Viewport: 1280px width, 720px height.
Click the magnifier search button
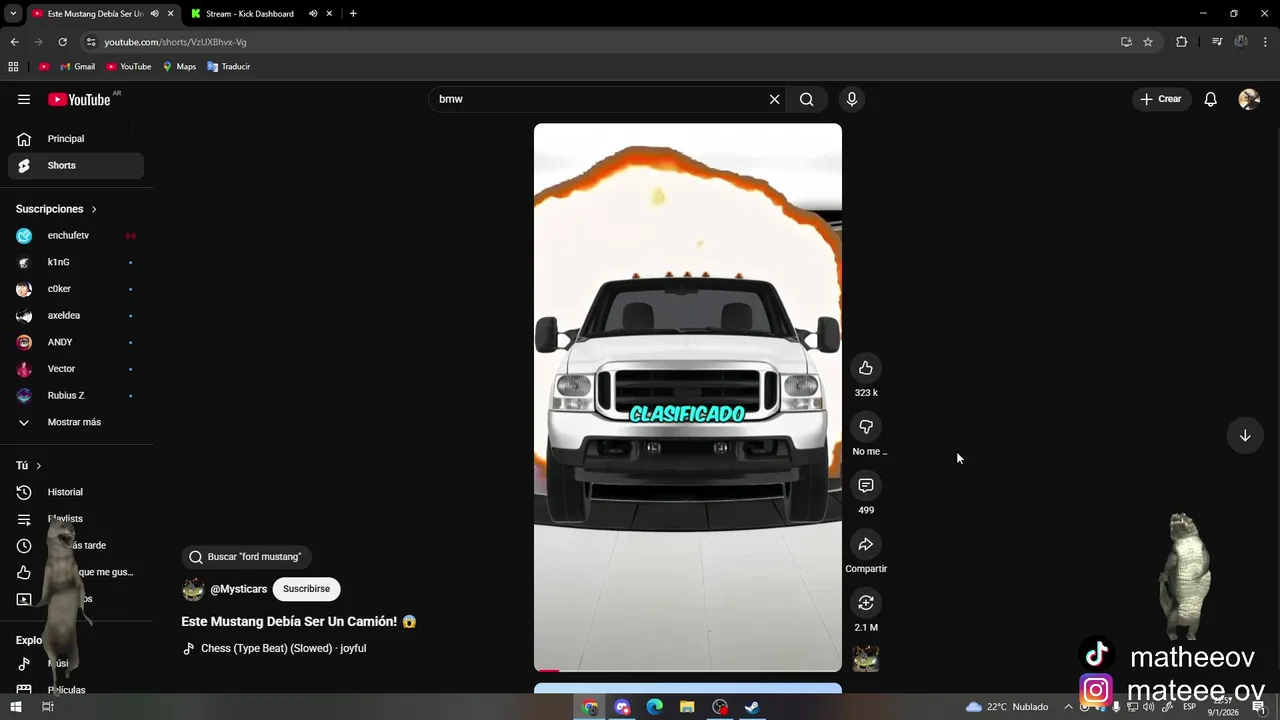tap(806, 99)
